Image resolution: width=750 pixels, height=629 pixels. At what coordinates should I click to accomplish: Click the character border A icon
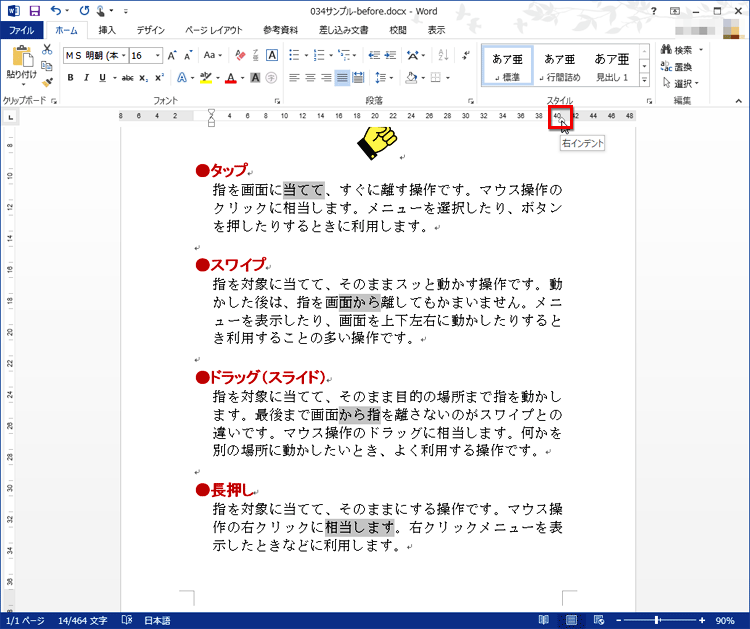[x=272, y=55]
